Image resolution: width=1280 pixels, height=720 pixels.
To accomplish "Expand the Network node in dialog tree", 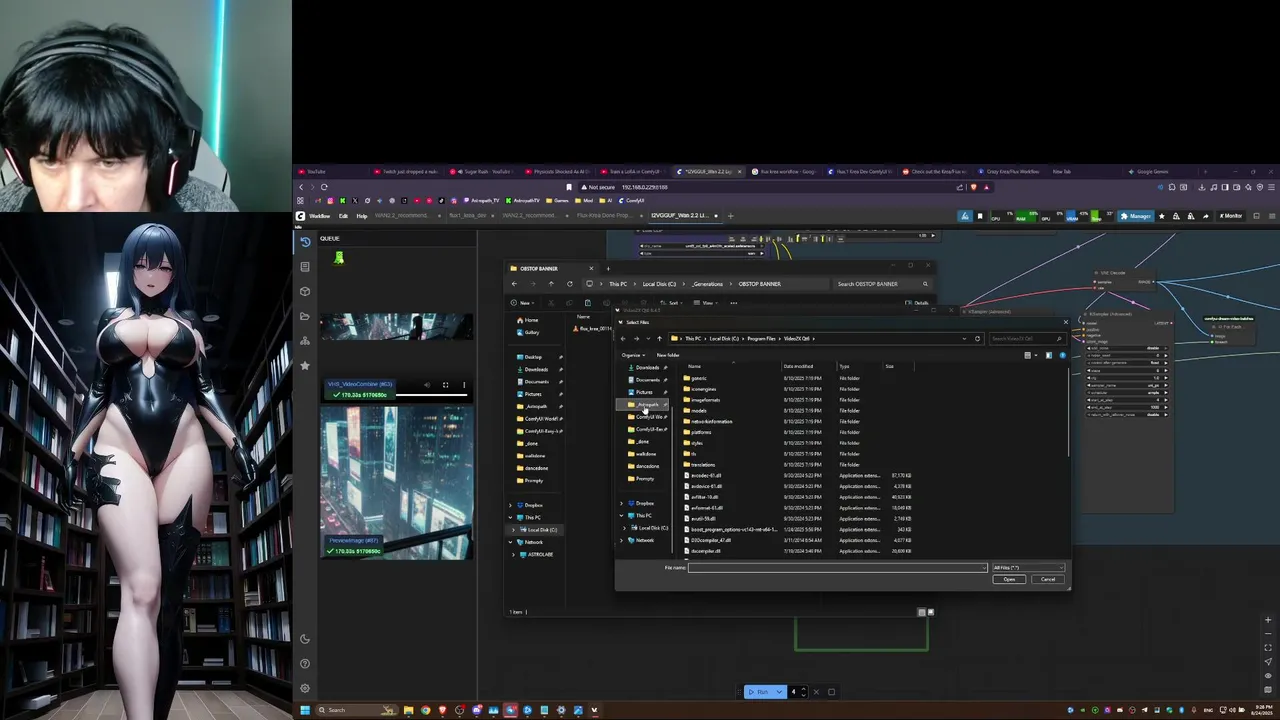I will point(621,540).
